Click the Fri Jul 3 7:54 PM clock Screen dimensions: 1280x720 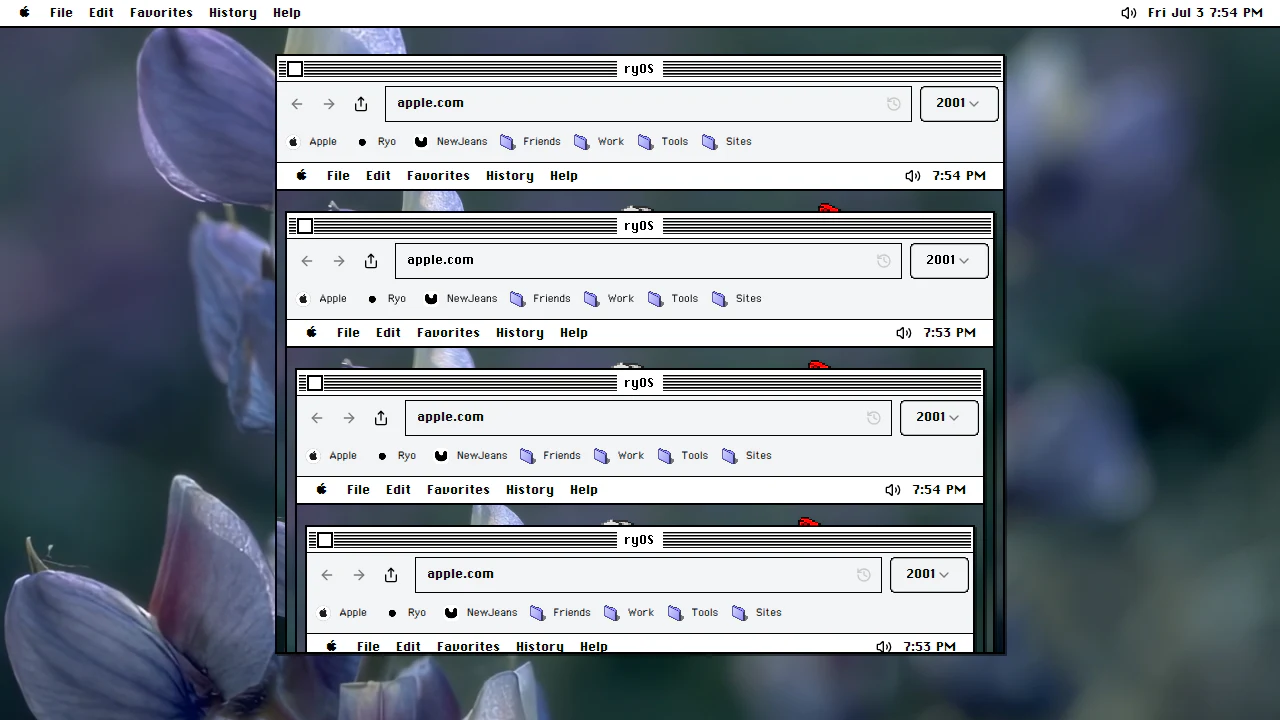1206,13
